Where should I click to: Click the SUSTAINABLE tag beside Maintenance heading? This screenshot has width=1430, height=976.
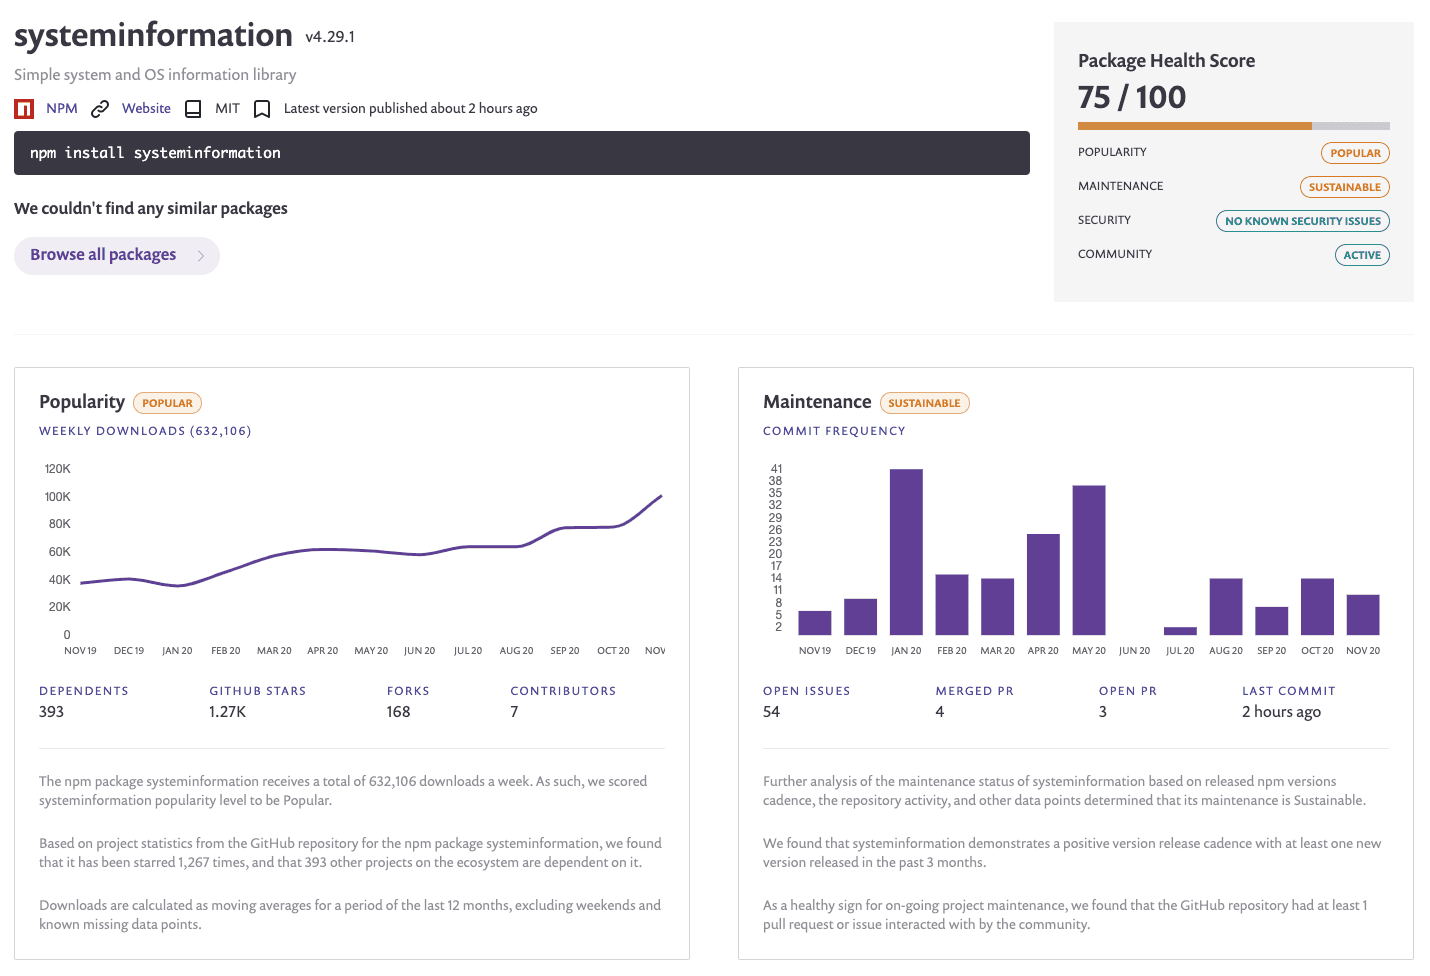click(924, 403)
